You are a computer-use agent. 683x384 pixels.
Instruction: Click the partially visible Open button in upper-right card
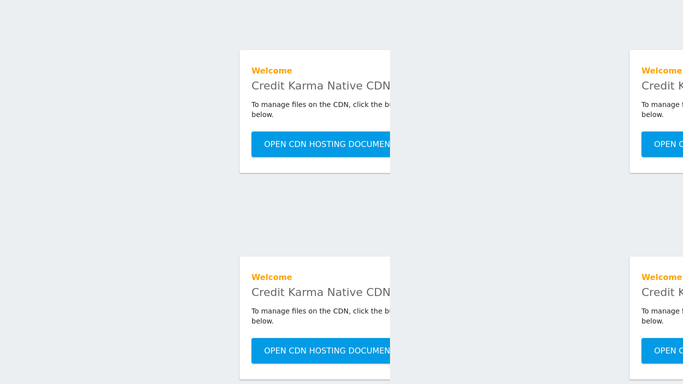[662, 144]
